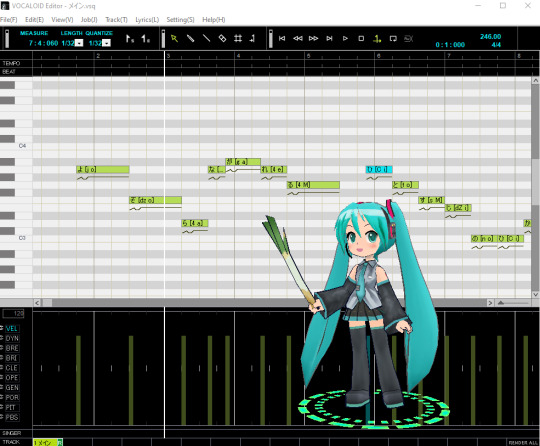Toggle the auto-scroll note icon in toolbar

pyautogui.click(x=252, y=39)
